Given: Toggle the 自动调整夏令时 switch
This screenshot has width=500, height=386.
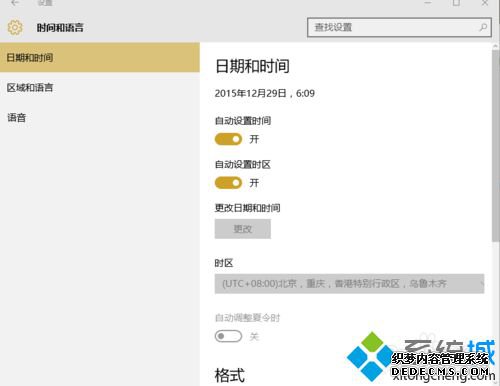Looking at the screenshot, I should tap(228, 336).
